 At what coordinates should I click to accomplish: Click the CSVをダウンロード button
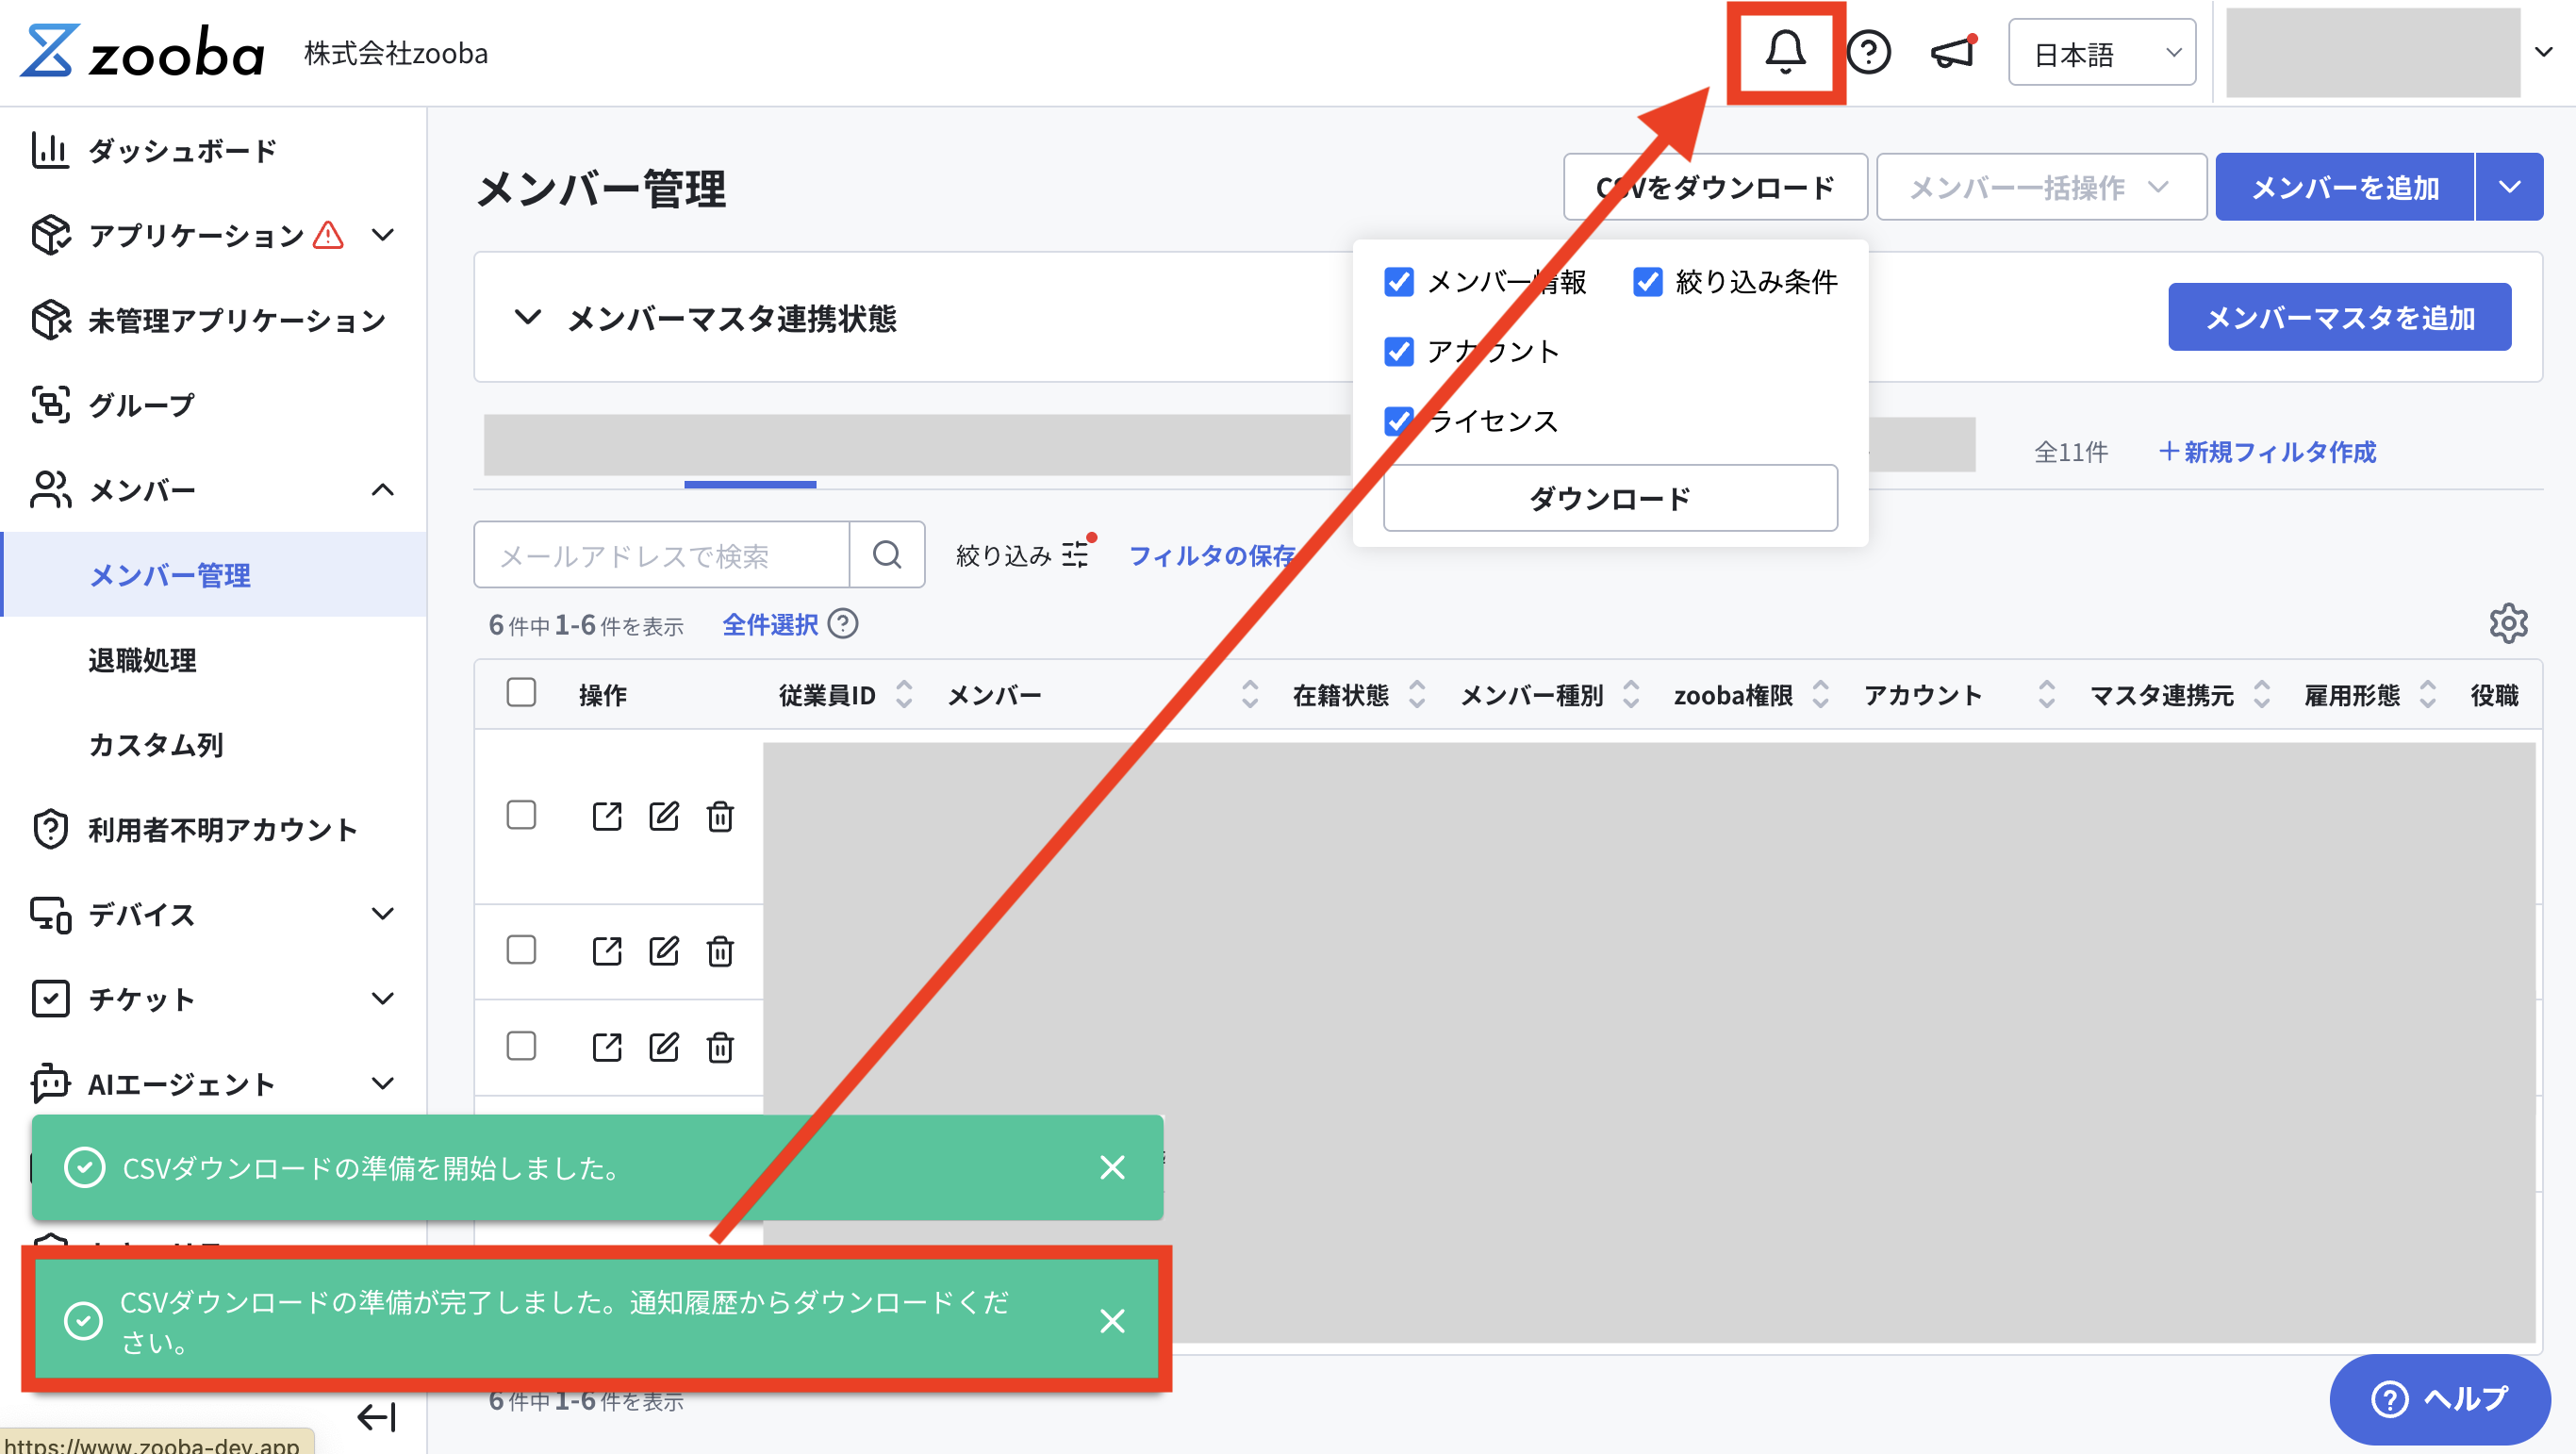(1715, 187)
